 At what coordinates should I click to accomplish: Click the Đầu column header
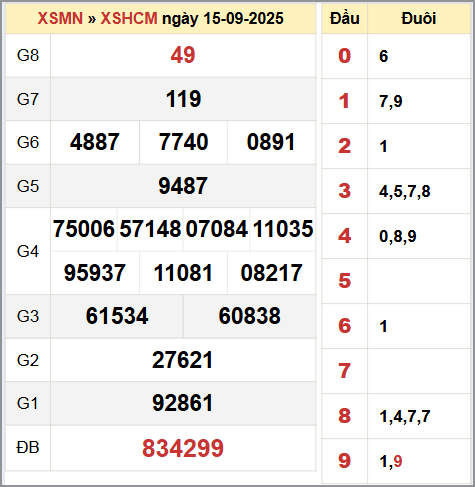(x=345, y=18)
